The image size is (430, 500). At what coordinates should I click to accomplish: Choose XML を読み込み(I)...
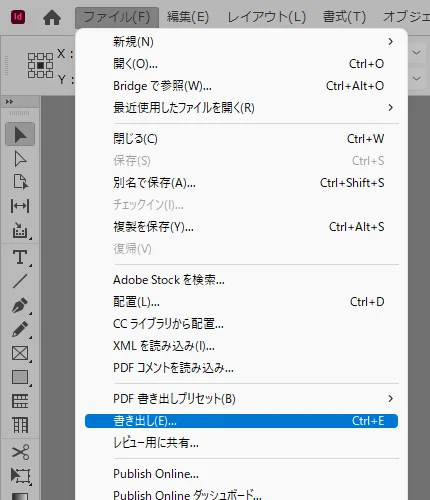click(241, 346)
